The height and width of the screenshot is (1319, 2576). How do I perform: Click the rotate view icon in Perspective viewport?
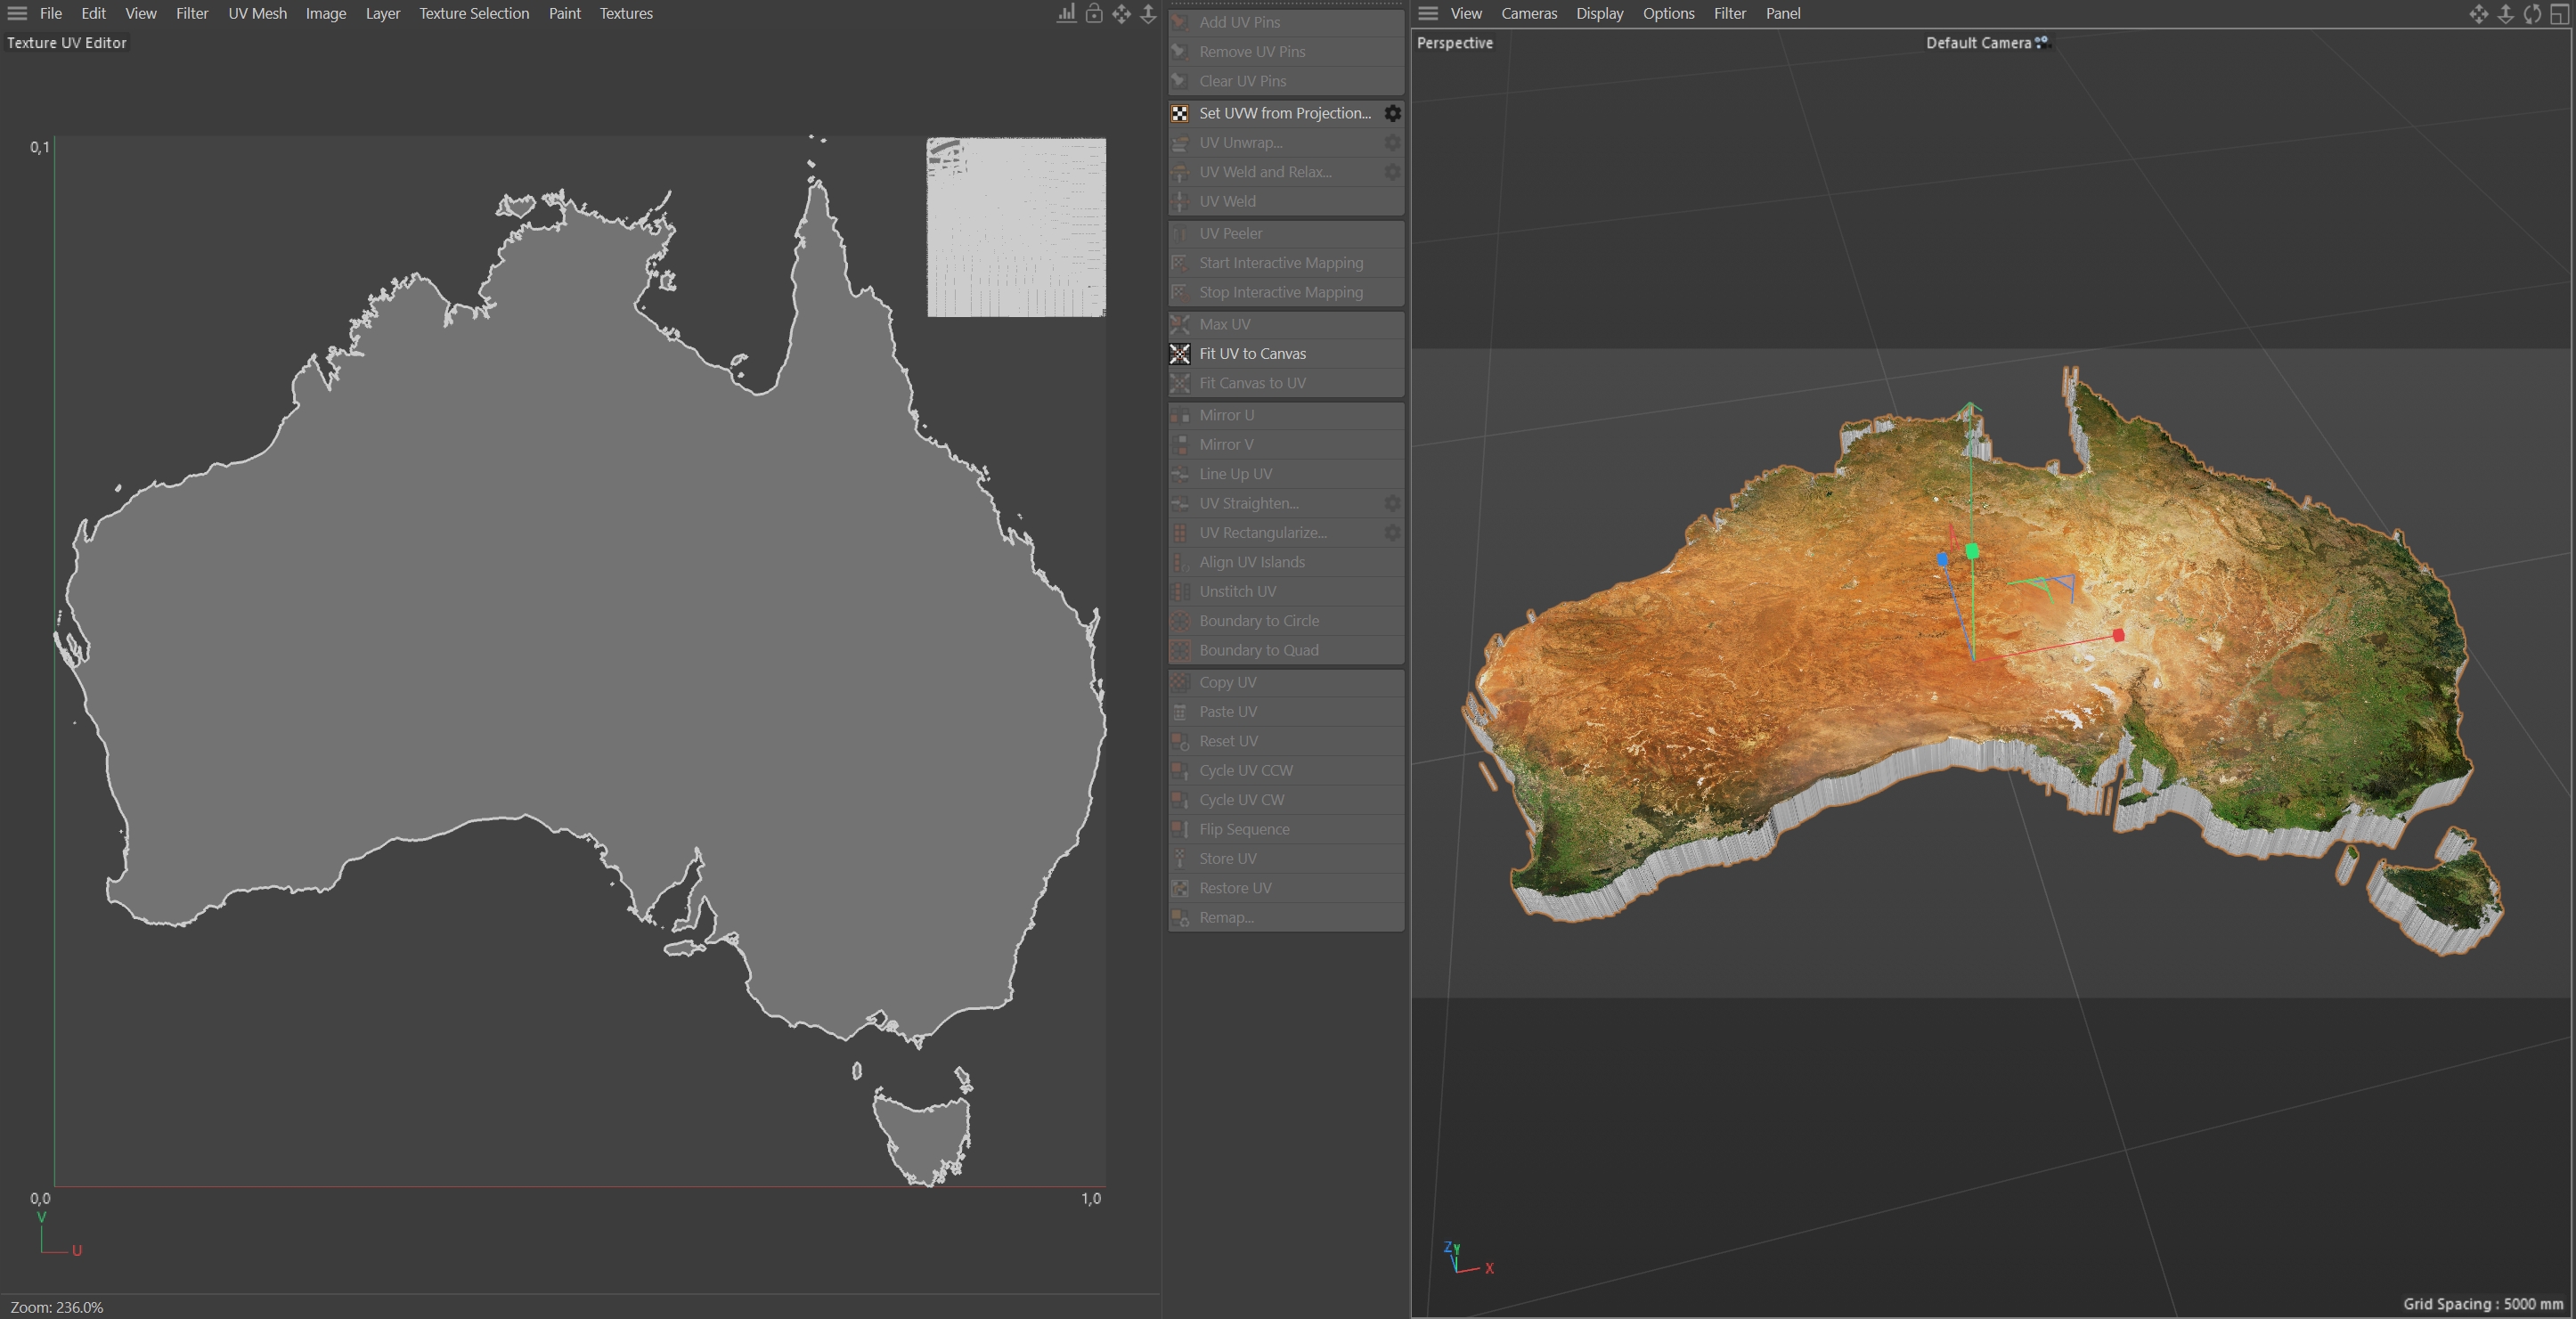[x=2532, y=14]
